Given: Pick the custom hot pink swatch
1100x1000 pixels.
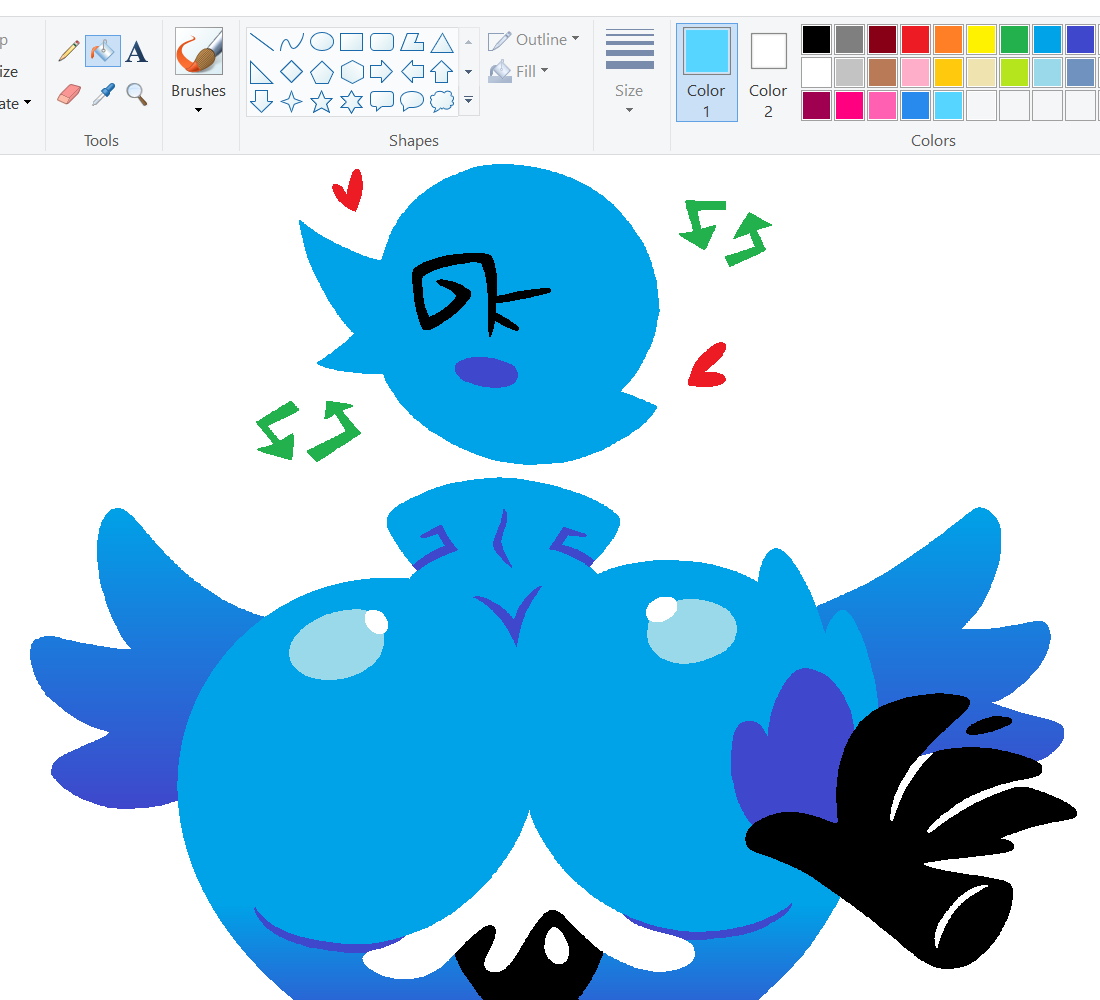Looking at the screenshot, I should pos(850,105).
